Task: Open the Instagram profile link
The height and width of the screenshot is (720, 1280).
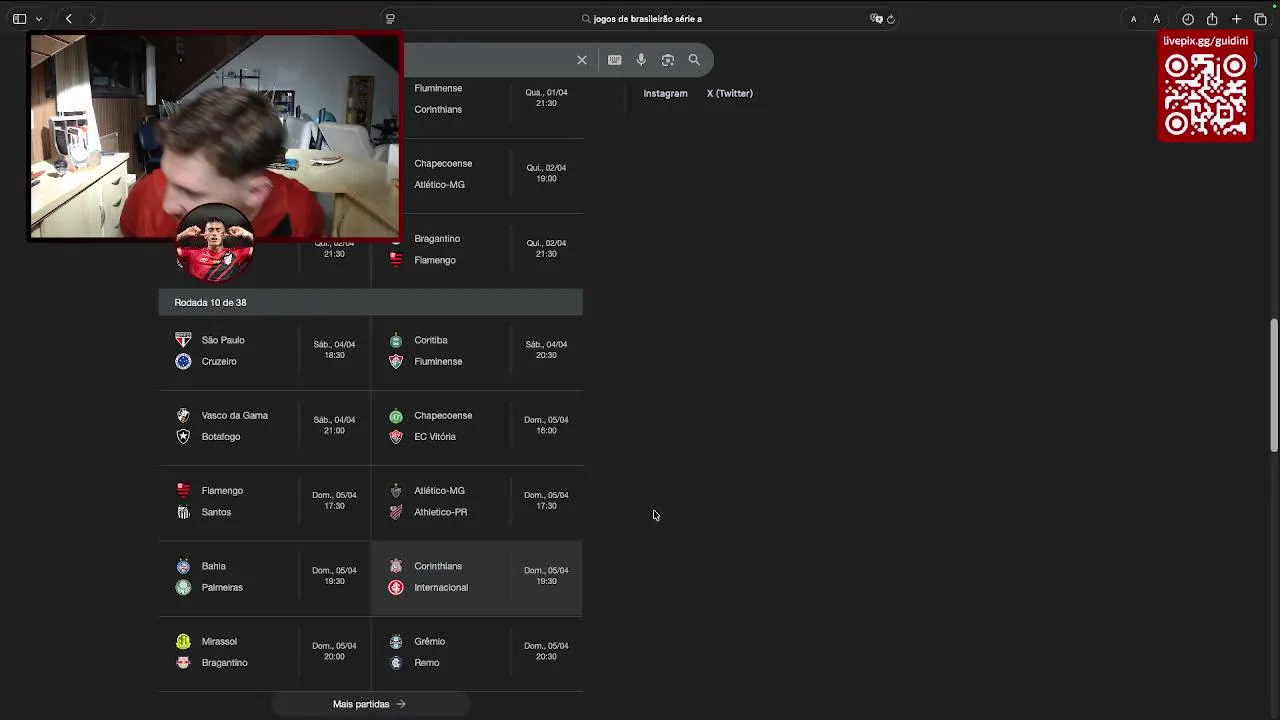Action: click(665, 93)
